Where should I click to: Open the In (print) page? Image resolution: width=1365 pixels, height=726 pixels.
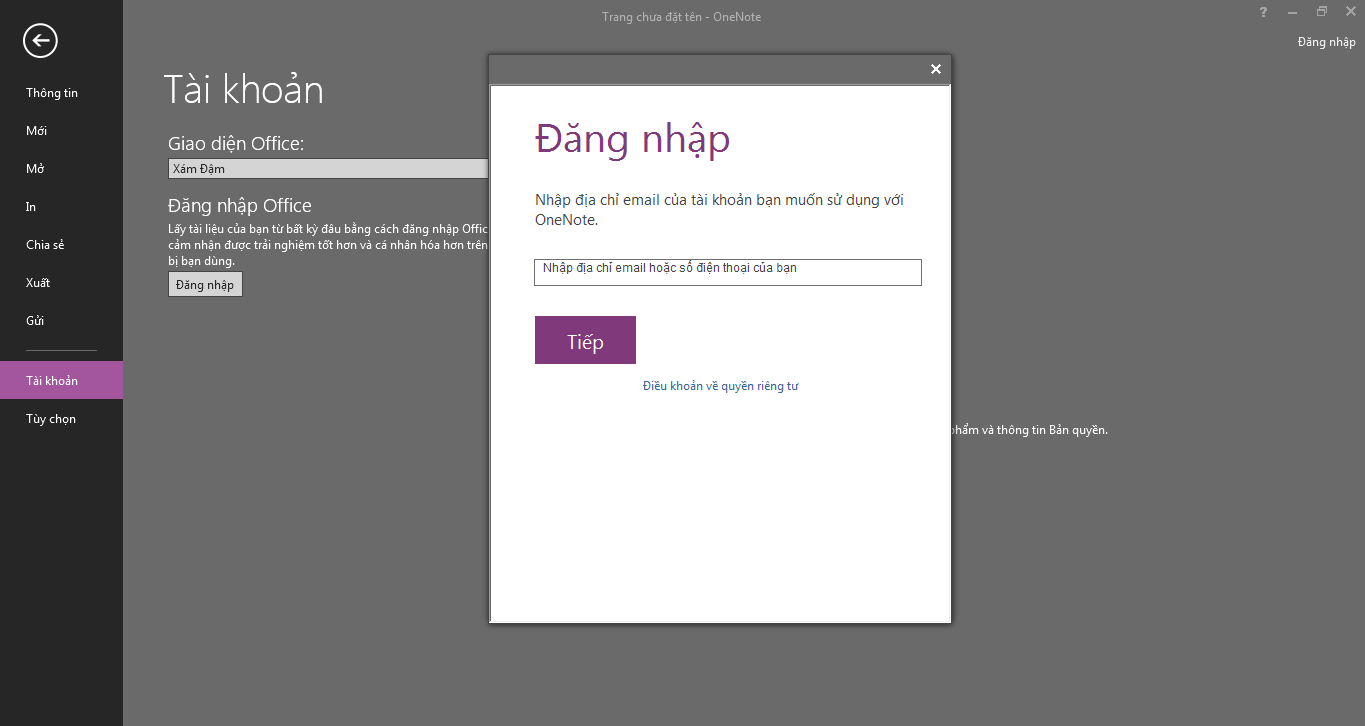coord(31,207)
